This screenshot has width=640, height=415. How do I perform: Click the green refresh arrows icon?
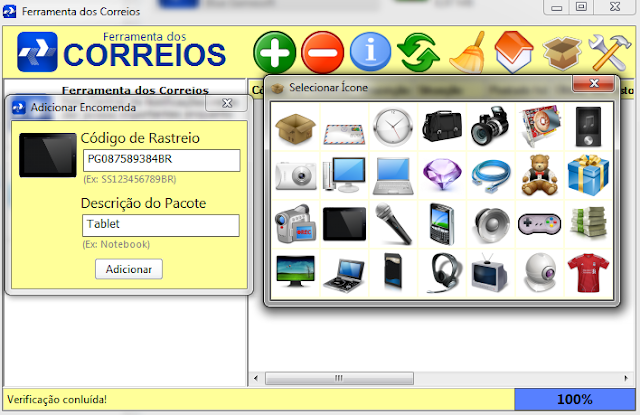coord(418,52)
